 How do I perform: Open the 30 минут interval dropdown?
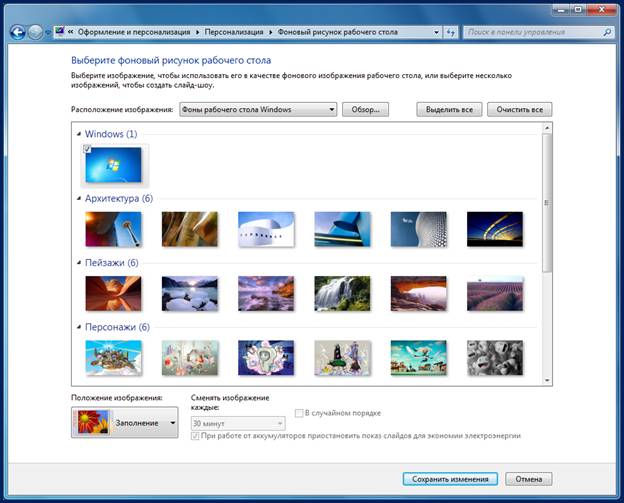tap(238, 423)
